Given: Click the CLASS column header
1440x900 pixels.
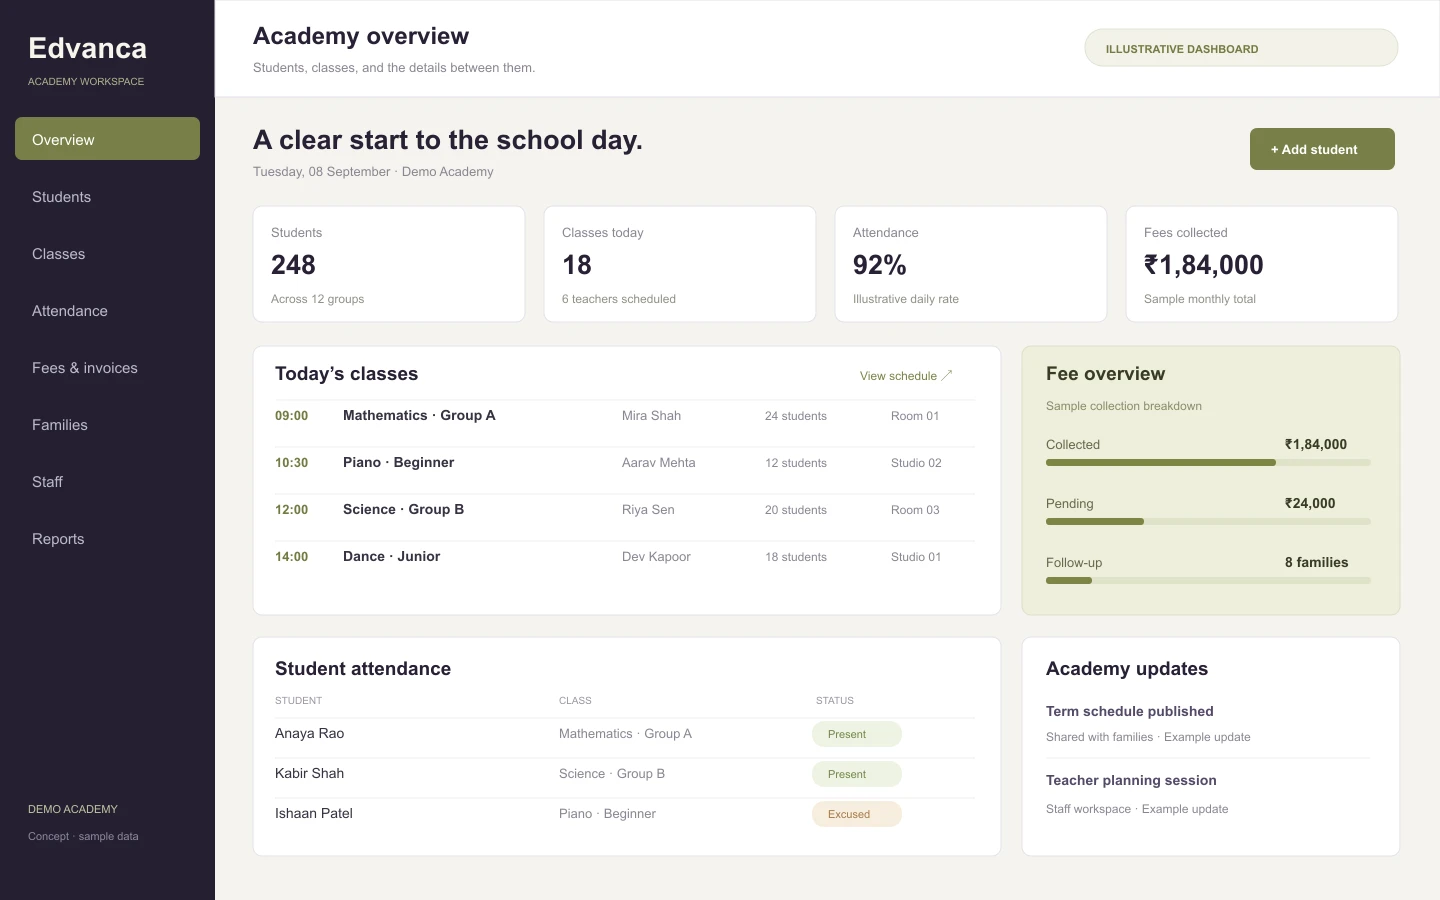Looking at the screenshot, I should pos(575,700).
